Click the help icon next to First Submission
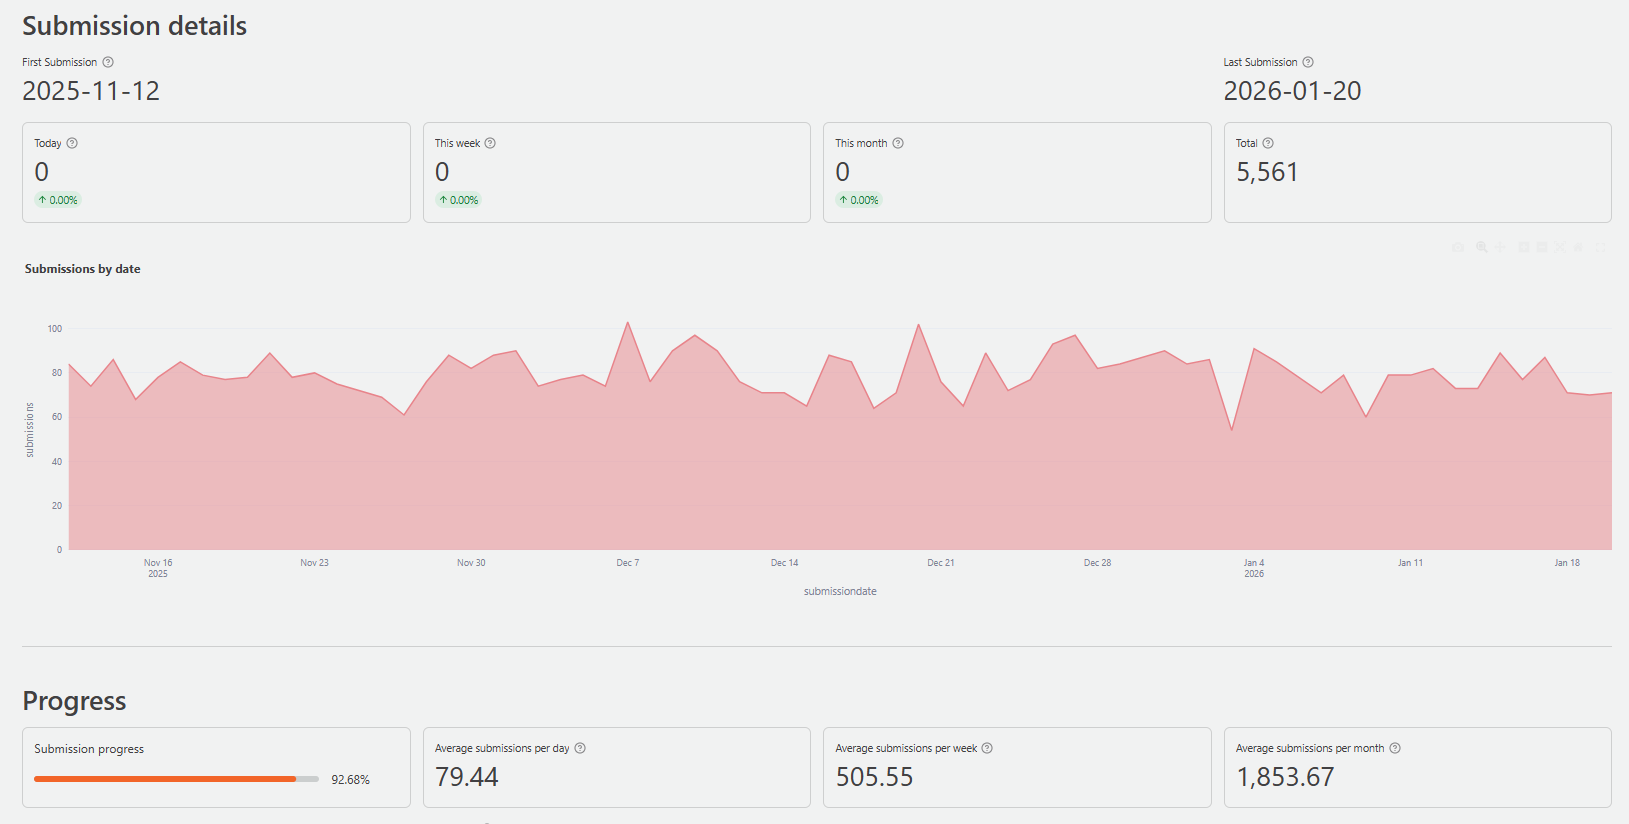 [108, 62]
